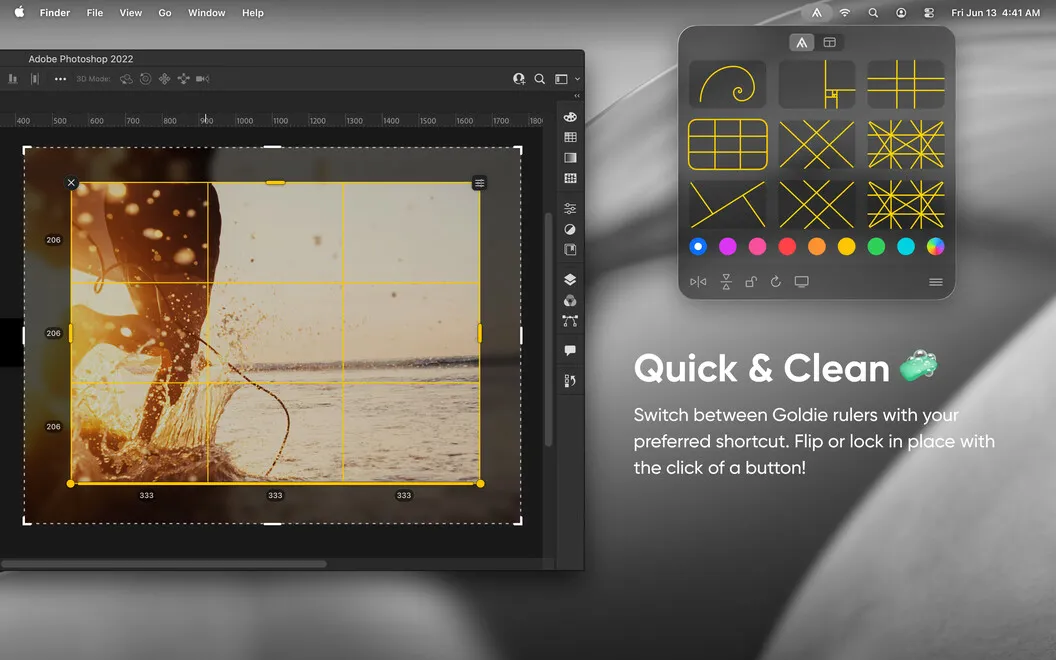Open the Finder menu

click(x=55, y=13)
